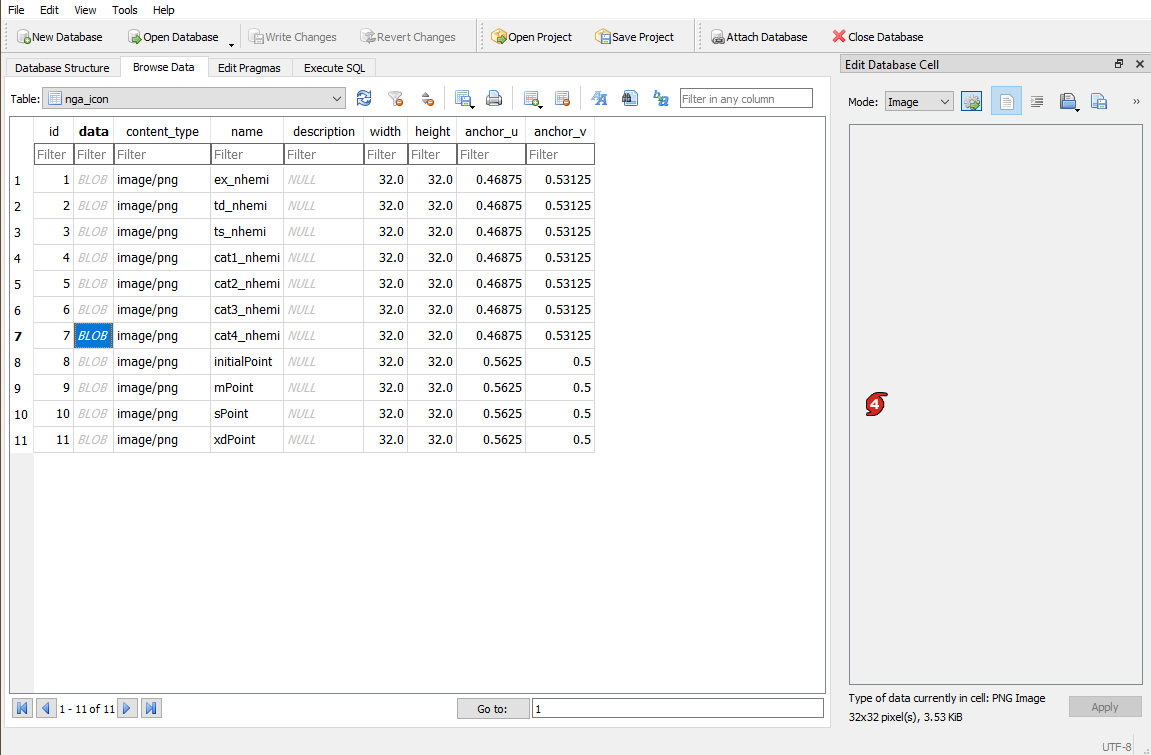Click the Go to button

(493, 708)
